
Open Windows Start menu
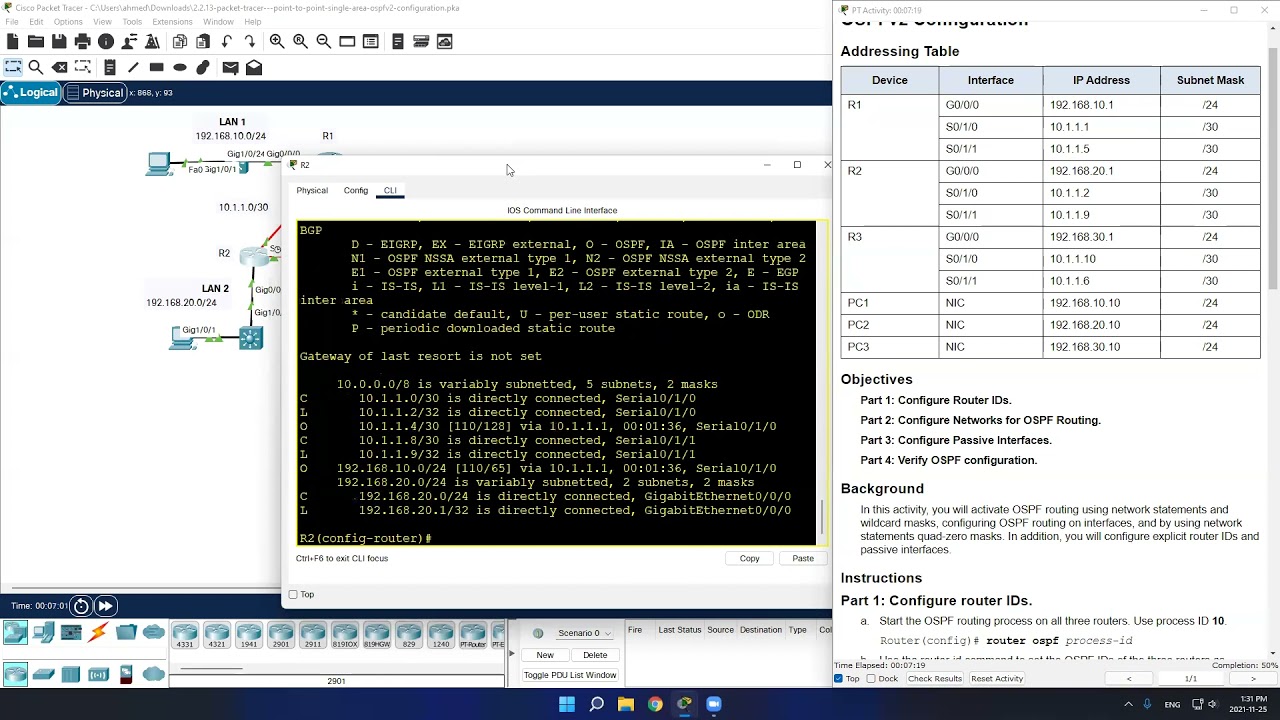click(567, 704)
